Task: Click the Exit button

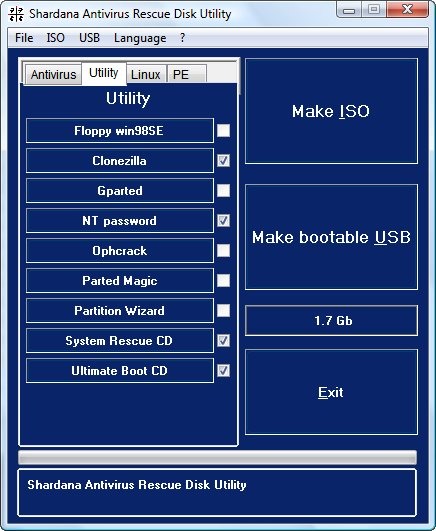Action: [331, 392]
